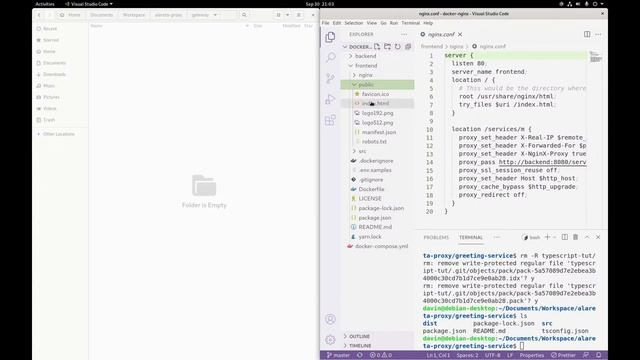Open Dockerfile in the Explorer

[371, 189]
